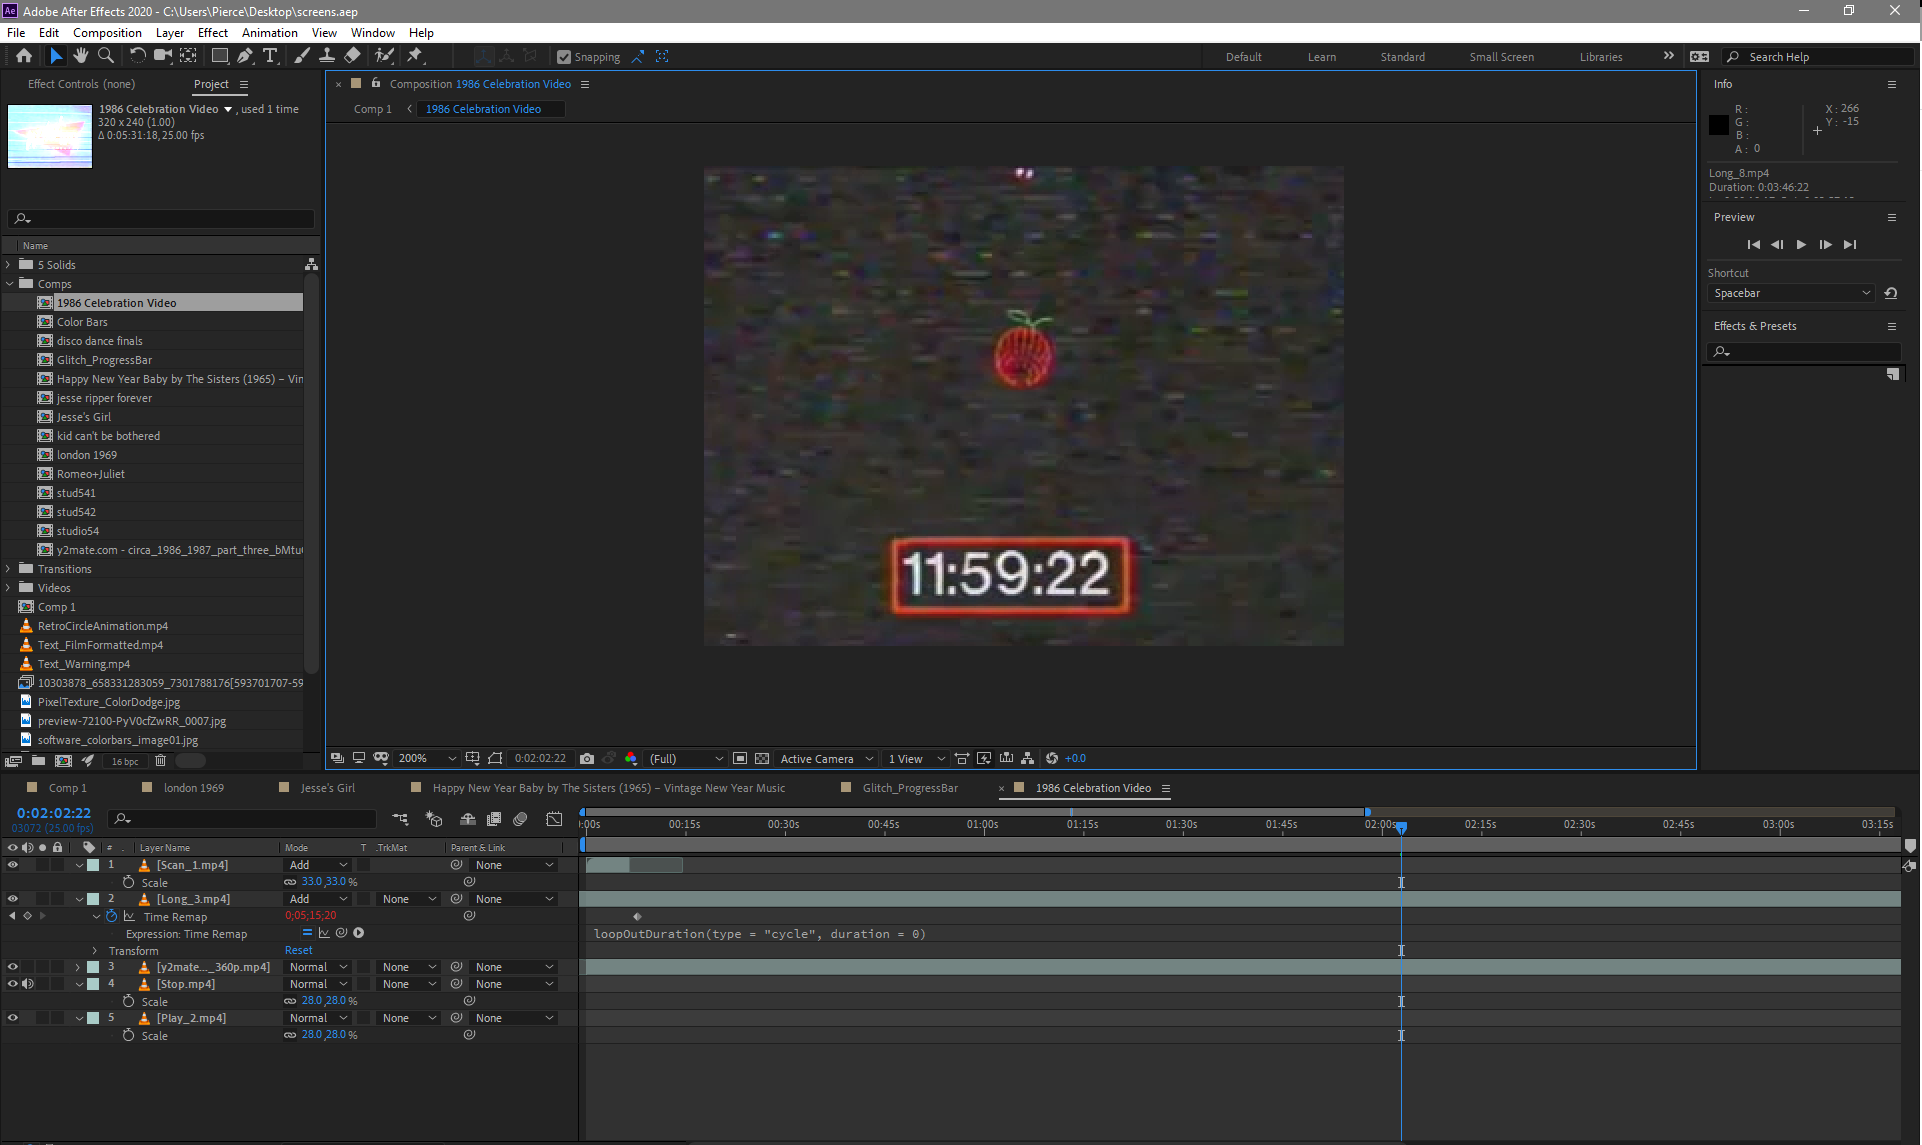Hide the Scan_1.mp4 layer
Viewport: 1922px width, 1145px height.
click(13, 865)
